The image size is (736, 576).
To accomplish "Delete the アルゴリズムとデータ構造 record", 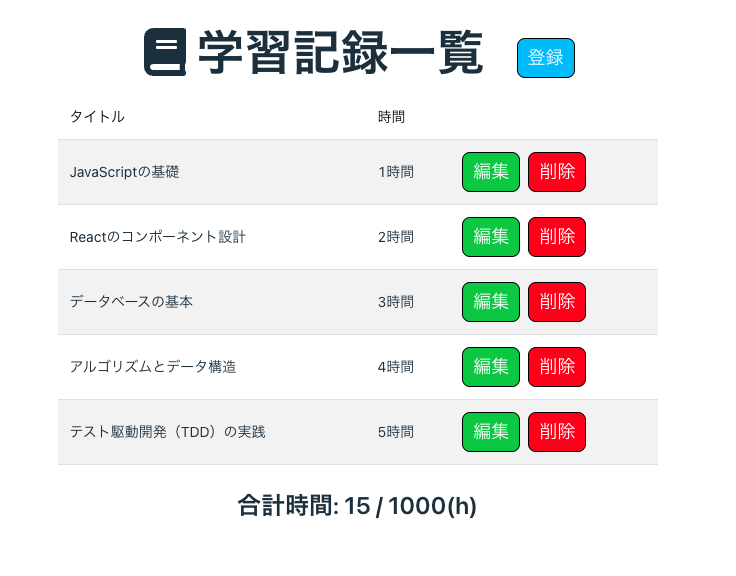I will (x=557, y=367).
